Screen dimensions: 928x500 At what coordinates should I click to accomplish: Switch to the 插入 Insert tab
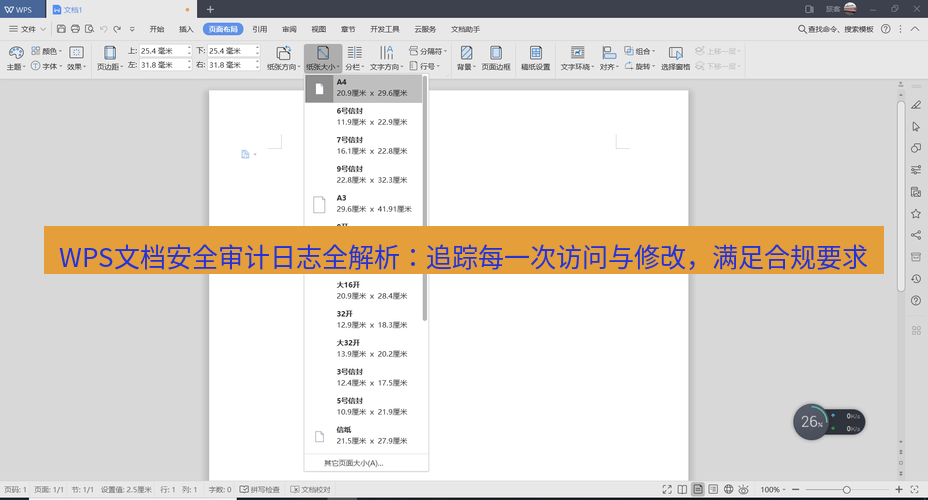(x=186, y=29)
